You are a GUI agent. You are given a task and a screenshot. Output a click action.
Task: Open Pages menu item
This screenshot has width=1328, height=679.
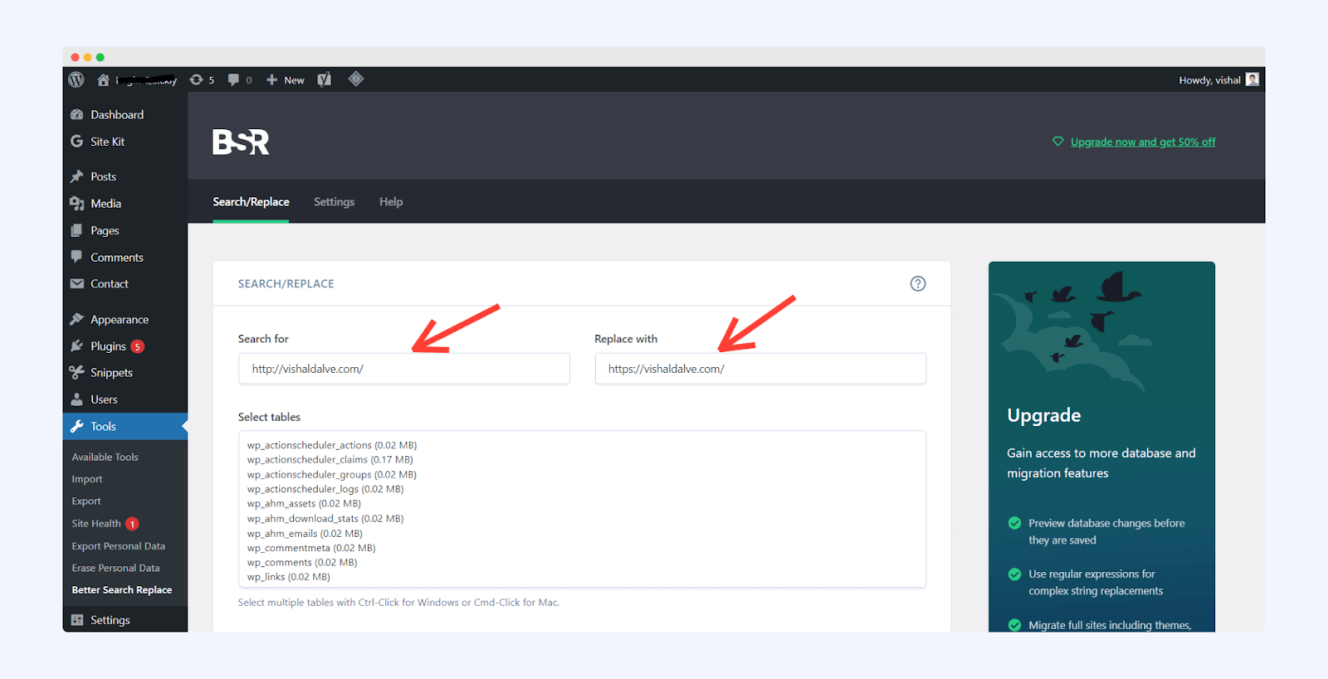(105, 231)
